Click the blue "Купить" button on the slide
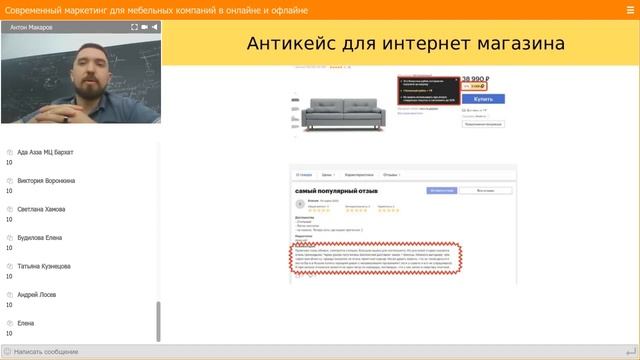 coord(483,99)
